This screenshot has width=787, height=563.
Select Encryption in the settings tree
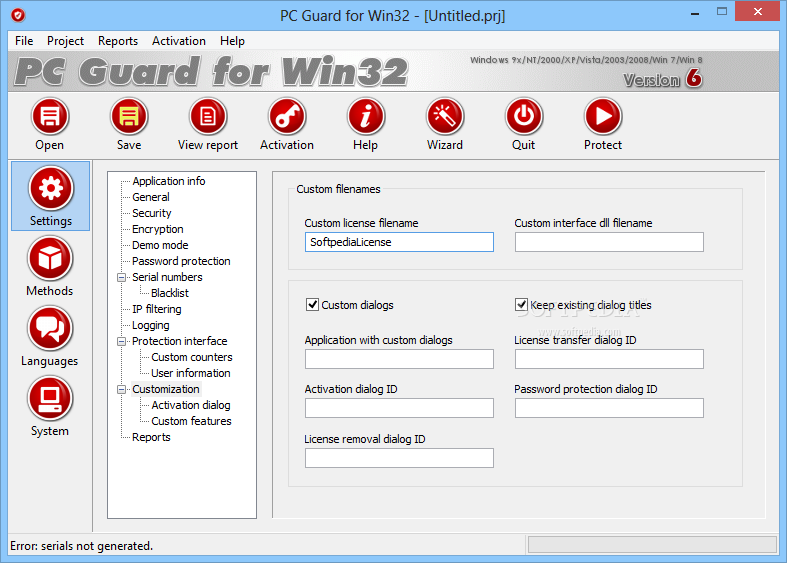pyautogui.click(x=158, y=229)
